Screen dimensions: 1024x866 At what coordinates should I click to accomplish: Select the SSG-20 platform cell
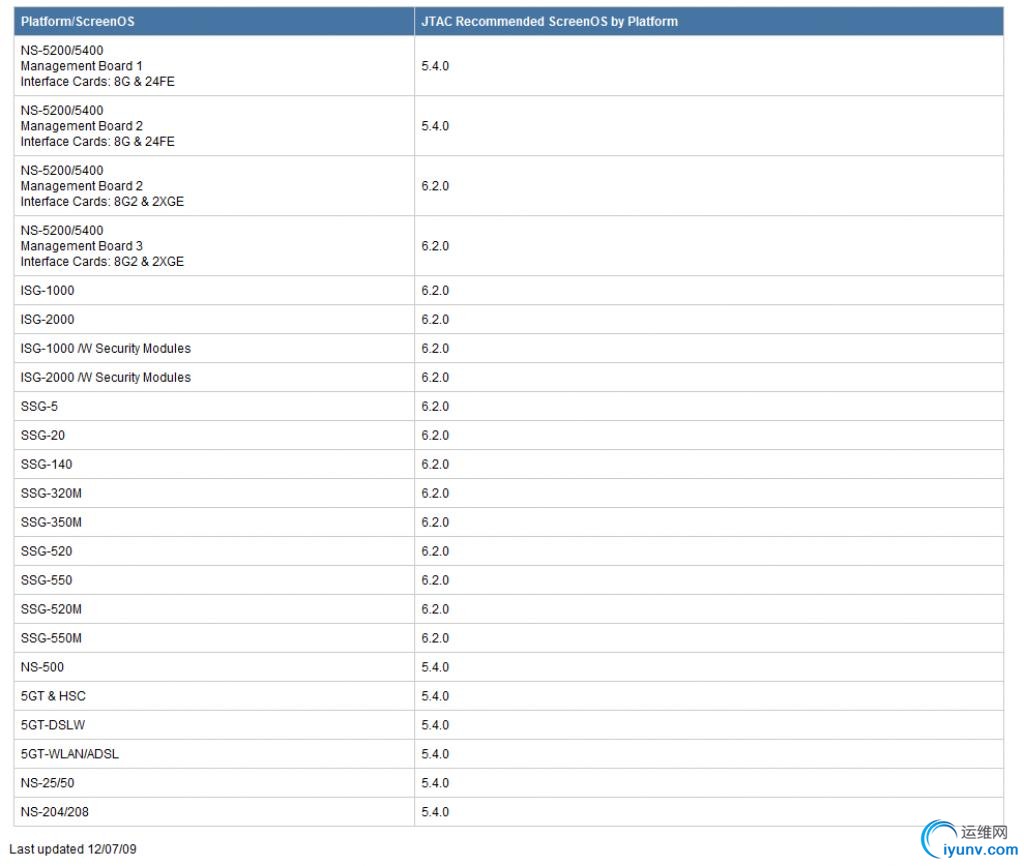coord(214,436)
